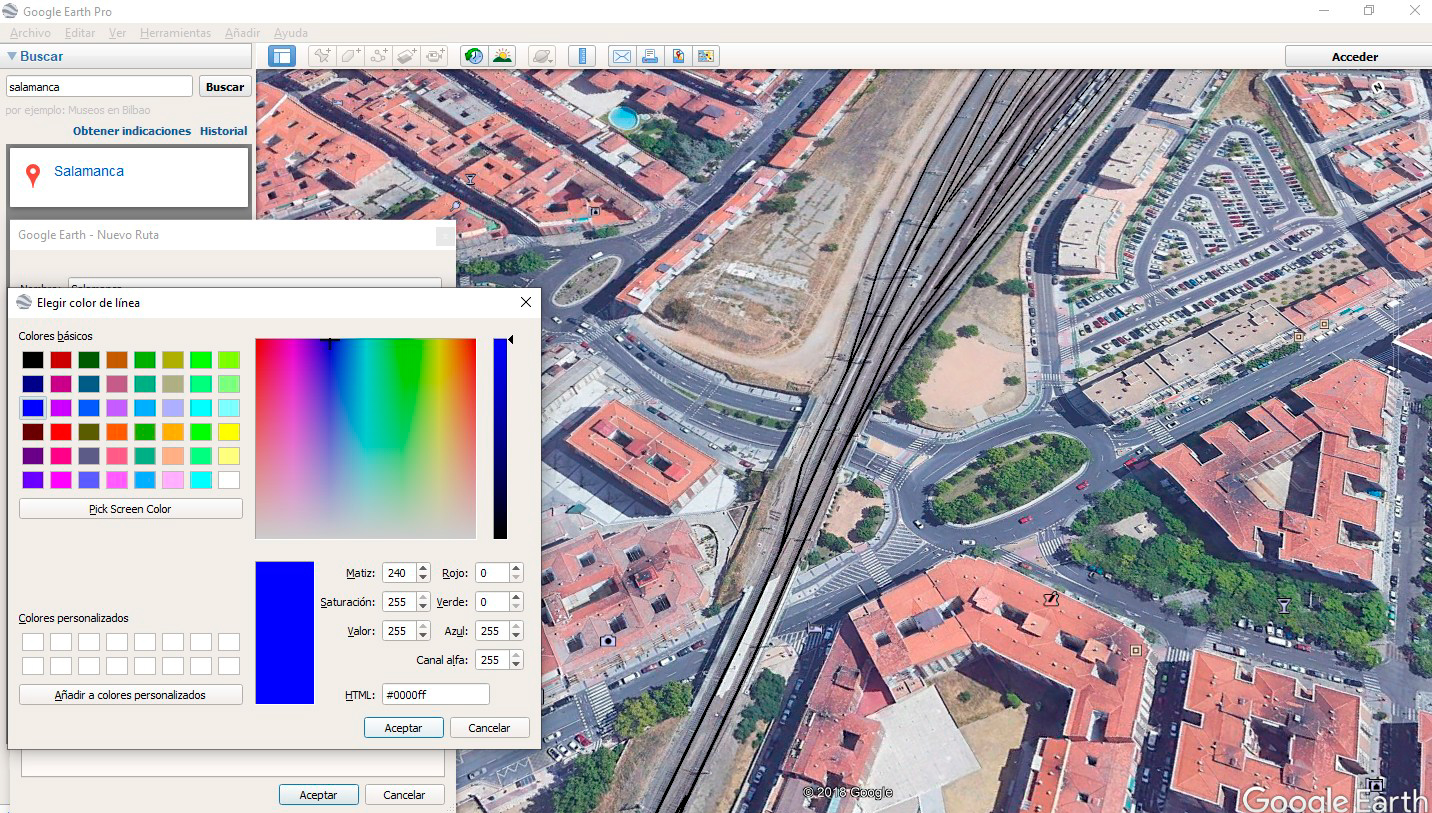Select the ruler tool icon
1432x813 pixels.
(x=582, y=56)
